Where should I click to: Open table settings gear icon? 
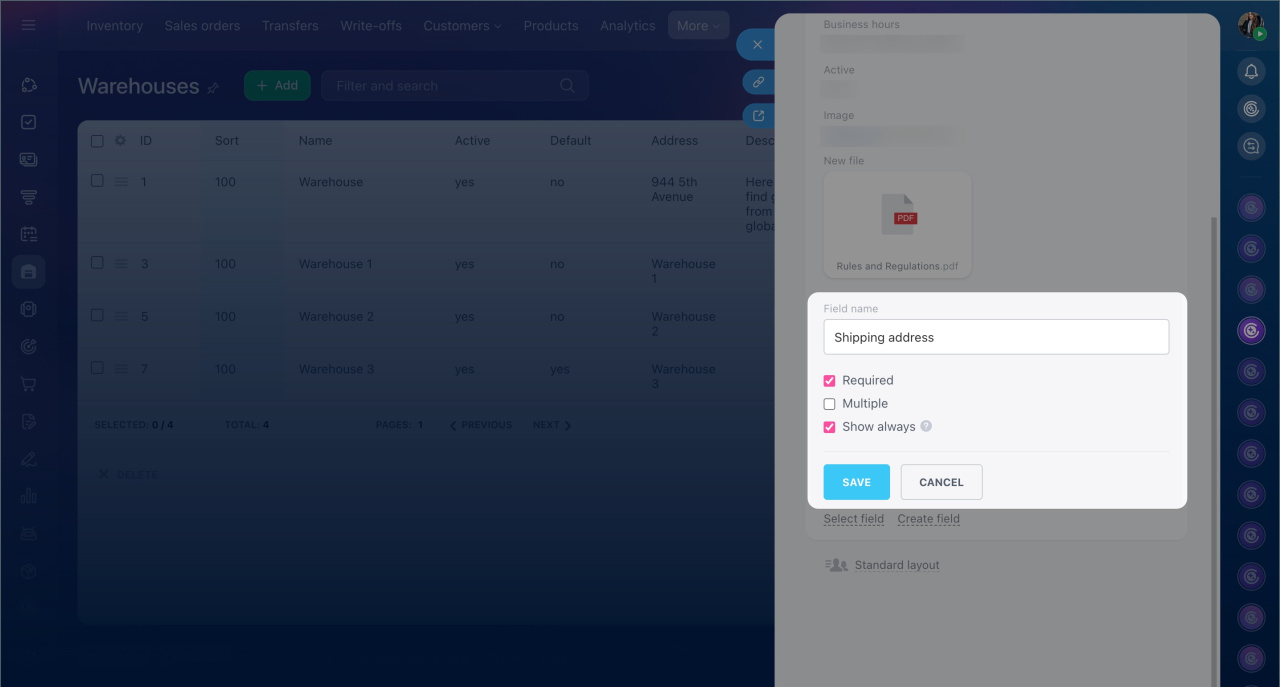click(120, 141)
